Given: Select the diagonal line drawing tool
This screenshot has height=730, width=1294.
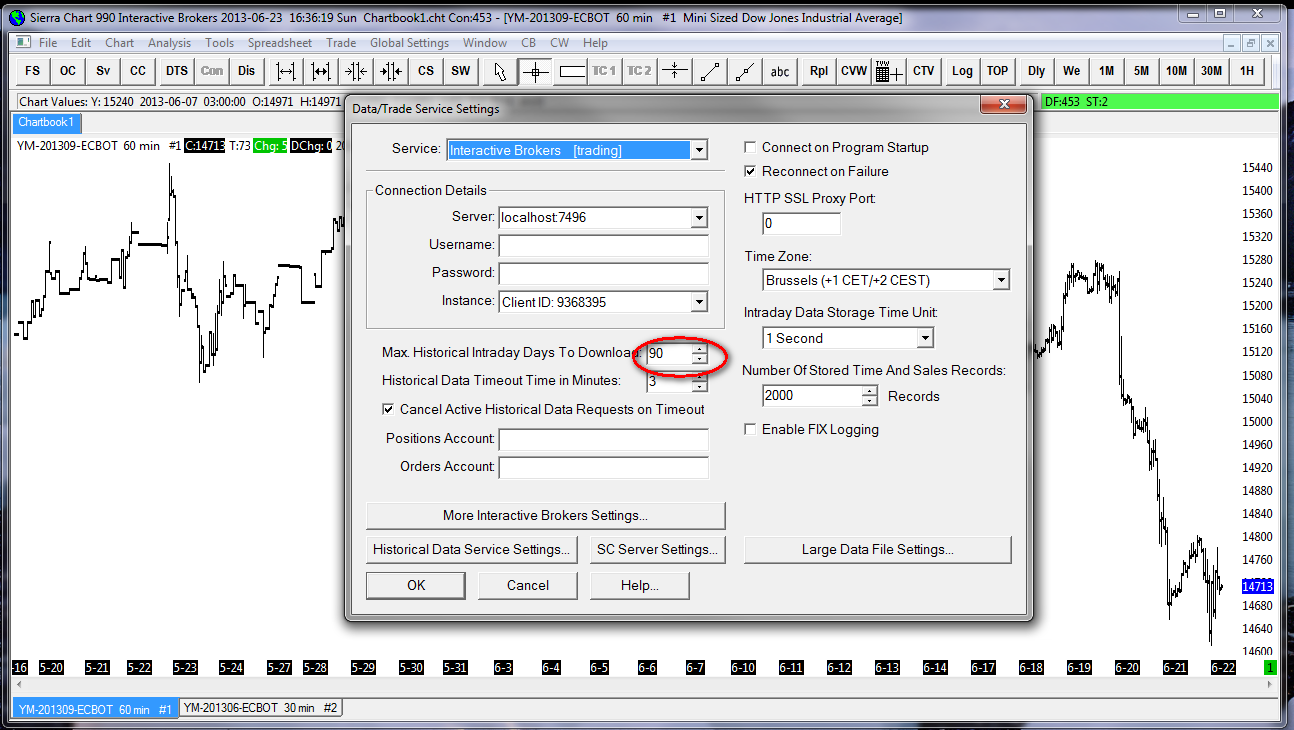Looking at the screenshot, I should click(x=711, y=71).
